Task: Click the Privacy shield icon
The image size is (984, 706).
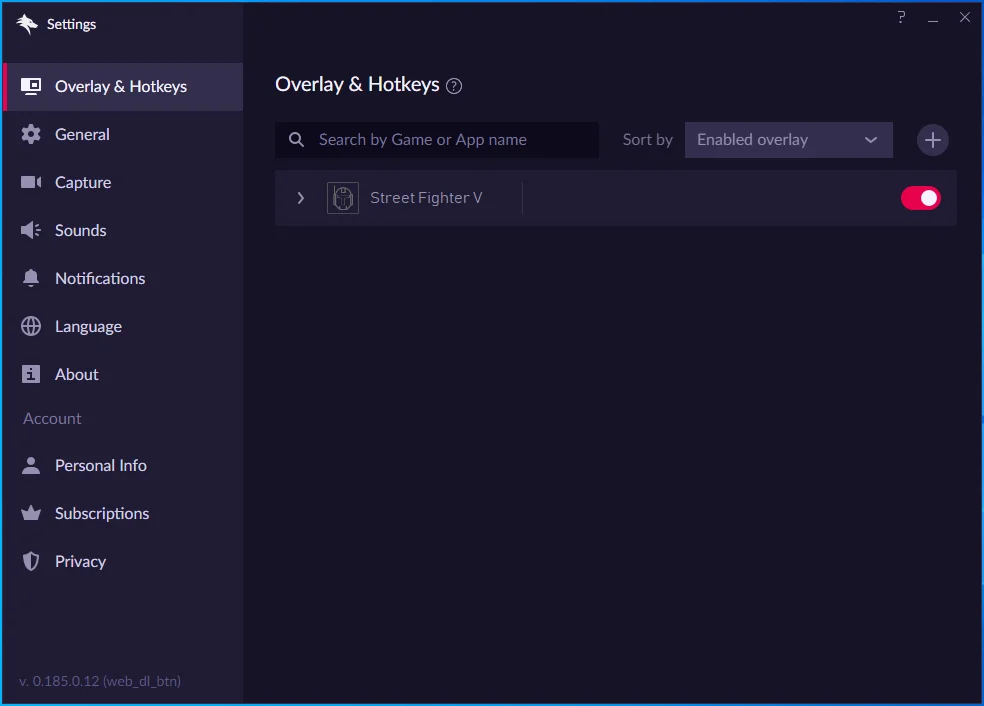Action: (31, 561)
